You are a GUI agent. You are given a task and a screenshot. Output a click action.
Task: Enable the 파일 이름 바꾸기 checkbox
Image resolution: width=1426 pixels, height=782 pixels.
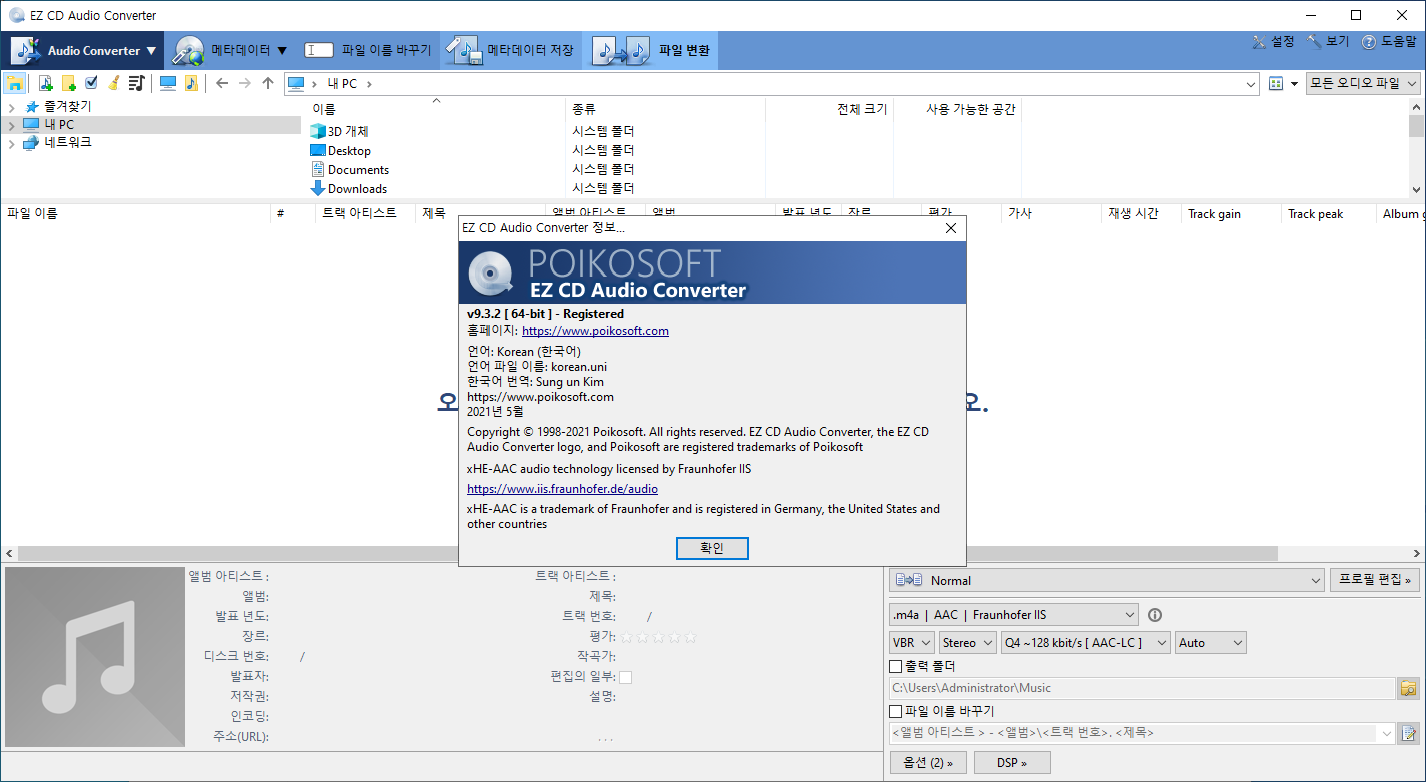[896, 711]
